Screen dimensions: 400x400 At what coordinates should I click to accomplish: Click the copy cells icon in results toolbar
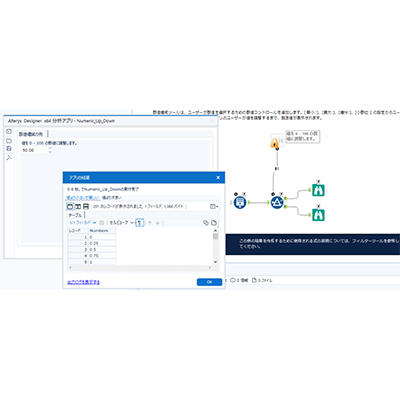(206, 223)
